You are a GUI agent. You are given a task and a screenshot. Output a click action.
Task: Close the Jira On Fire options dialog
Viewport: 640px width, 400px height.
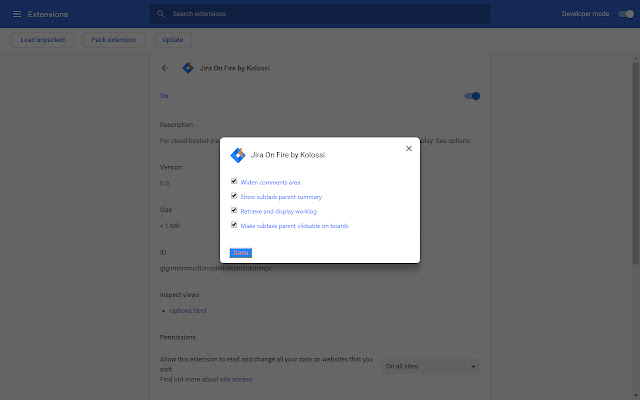coord(409,149)
